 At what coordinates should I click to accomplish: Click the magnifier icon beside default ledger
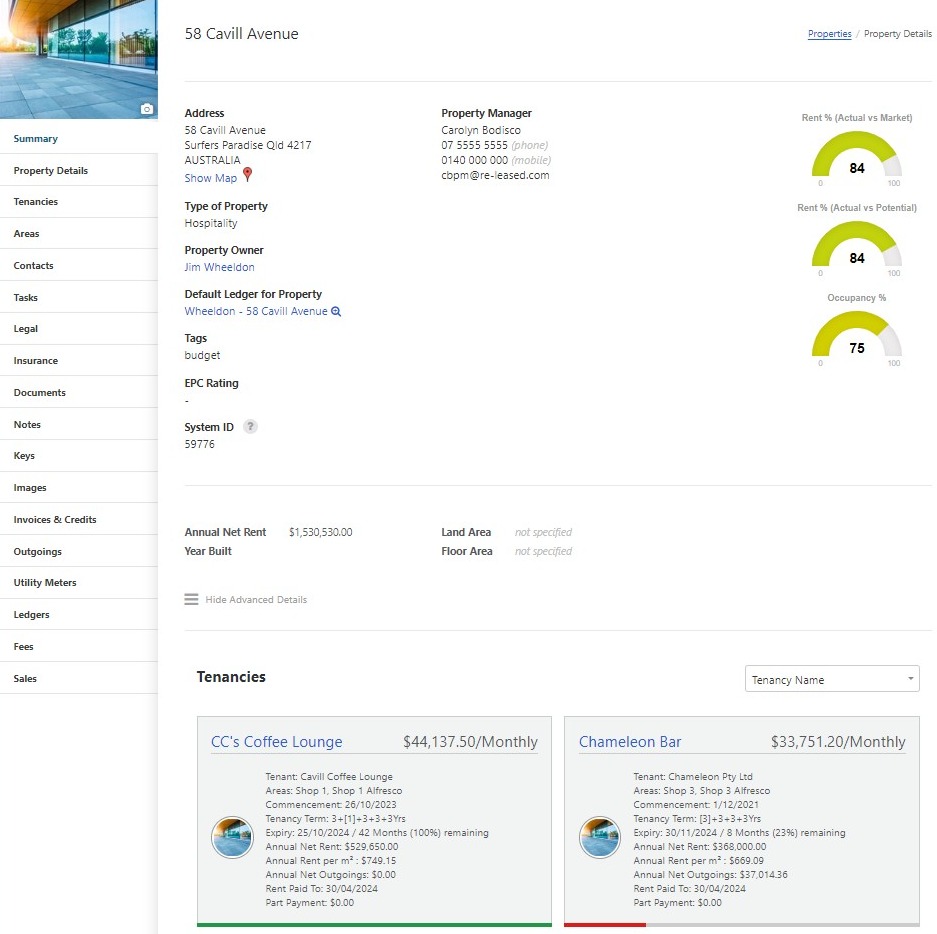point(336,311)
